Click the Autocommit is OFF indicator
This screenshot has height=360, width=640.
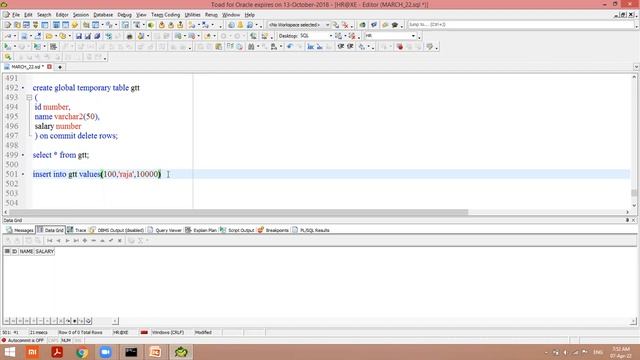coord(23,340)
